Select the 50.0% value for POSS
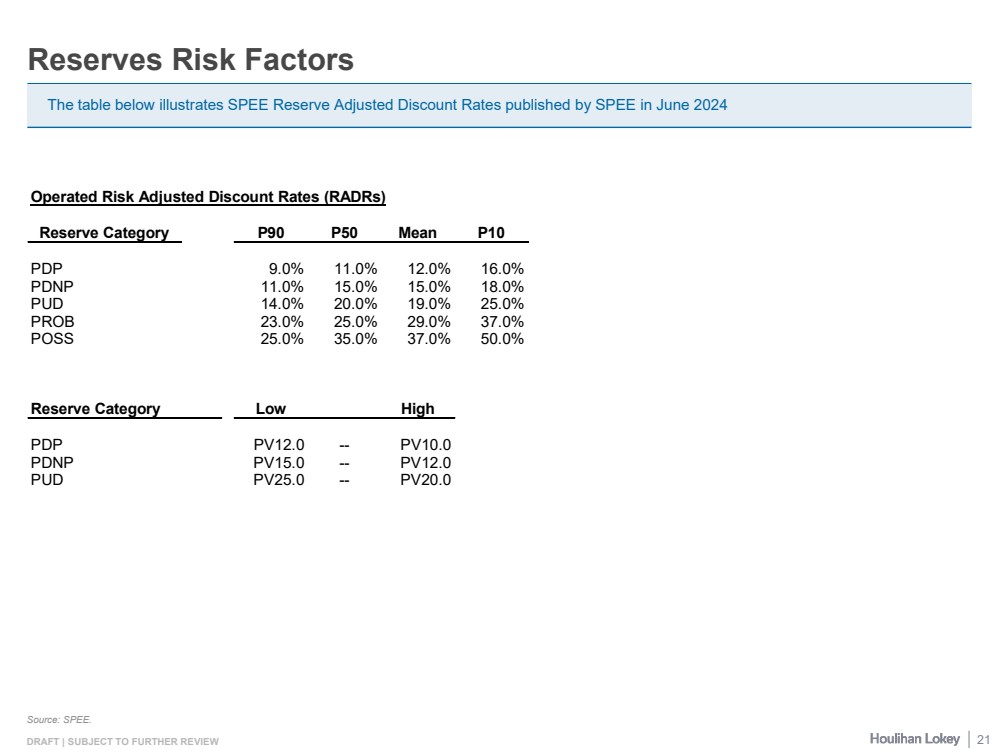The width and height of the screenshot is (999, 750). click(502, 339)
